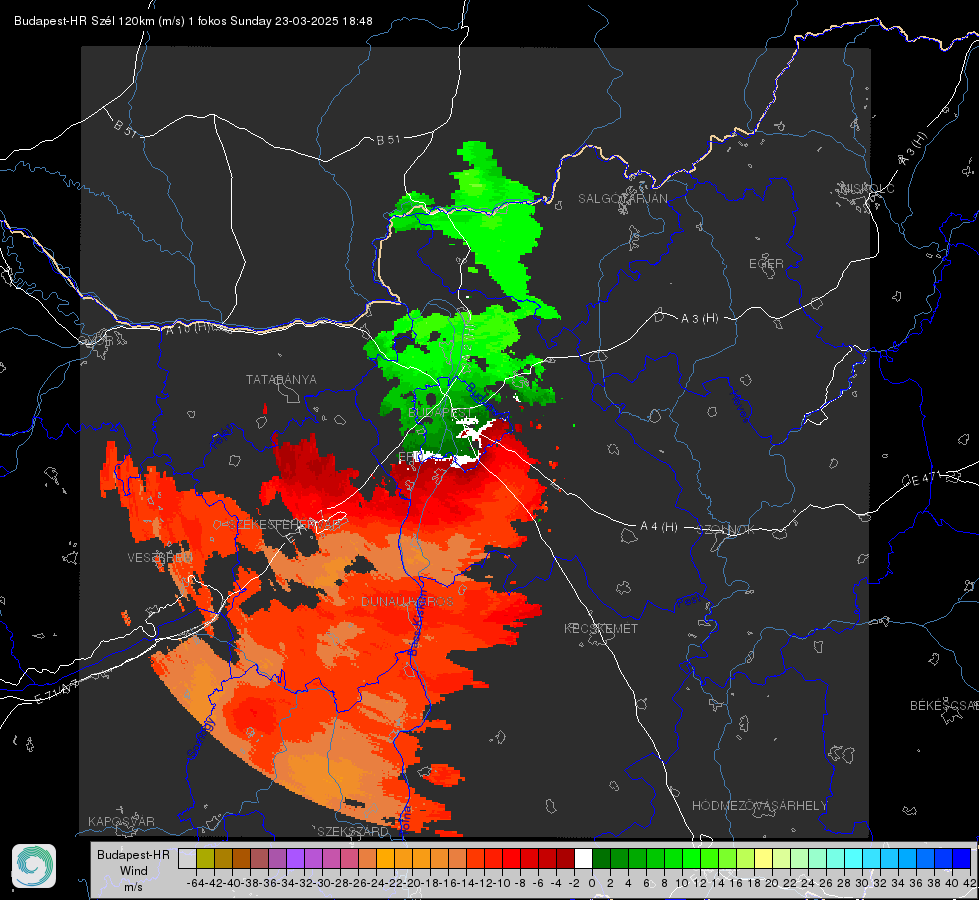The width and height of the screenshot is (979, 900).
Task: Click the EGER city label
Action: (766, 264)
